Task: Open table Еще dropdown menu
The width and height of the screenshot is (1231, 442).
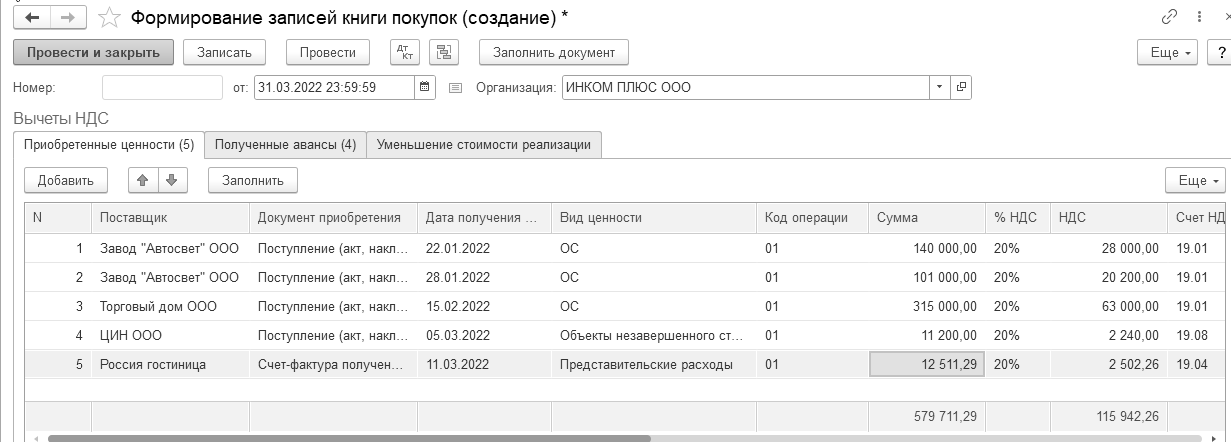Action: [x=1196, y=181]
